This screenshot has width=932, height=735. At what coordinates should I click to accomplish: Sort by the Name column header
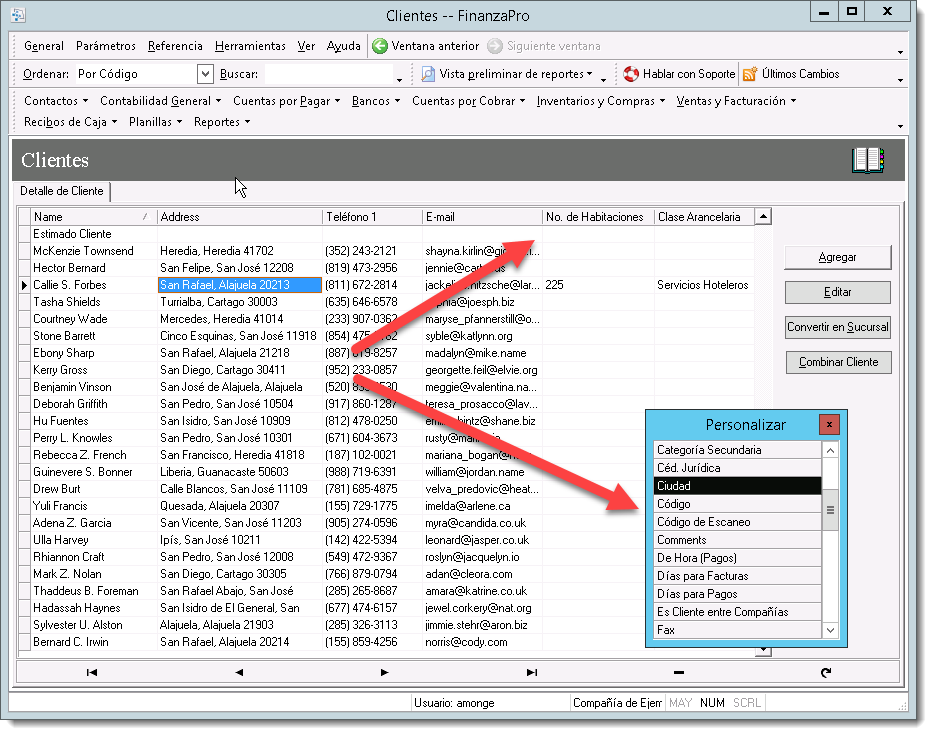pyautogui.click(x=94, y=217)
